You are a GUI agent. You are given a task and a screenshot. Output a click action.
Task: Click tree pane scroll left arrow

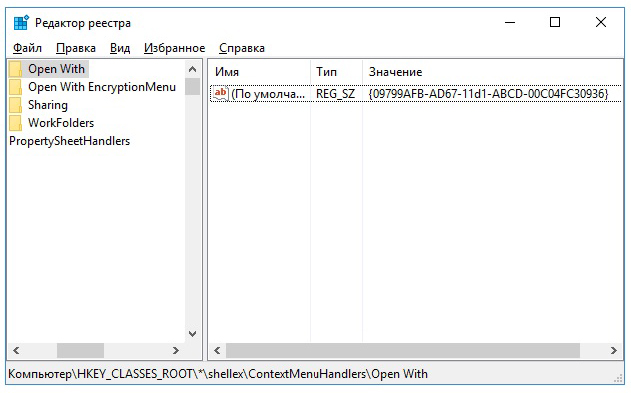click(16, 350)
